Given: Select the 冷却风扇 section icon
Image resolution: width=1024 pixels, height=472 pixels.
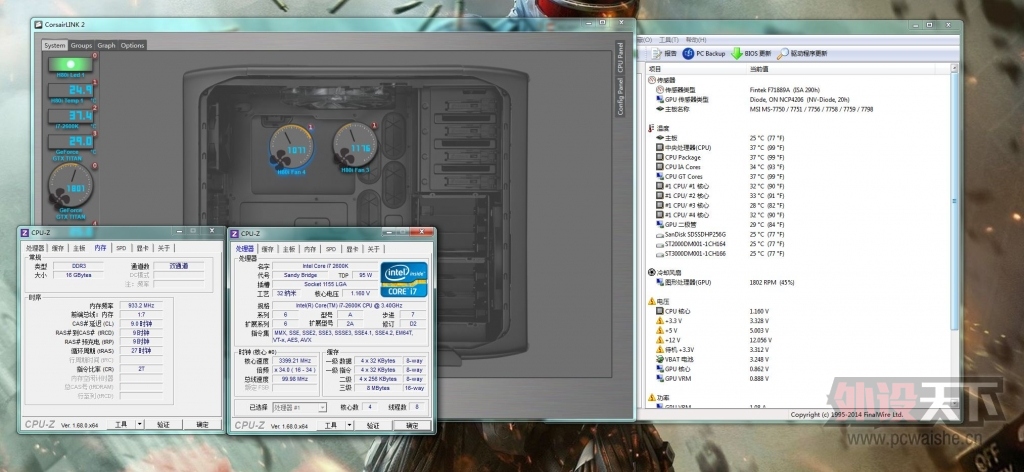Looking at the screenshot, I should [652, 272].
